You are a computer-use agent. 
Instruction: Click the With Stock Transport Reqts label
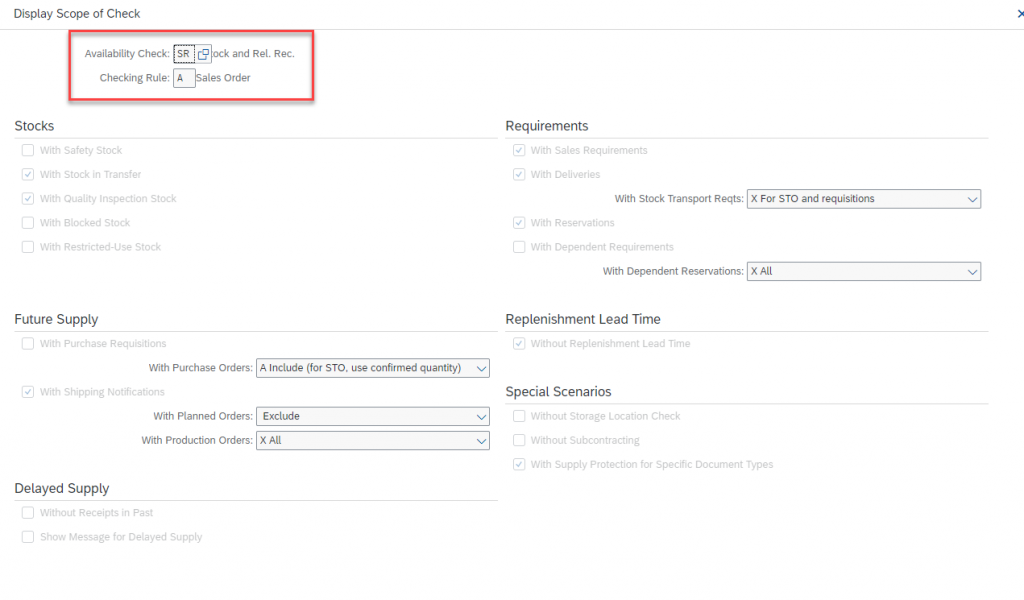coord(679,198)
